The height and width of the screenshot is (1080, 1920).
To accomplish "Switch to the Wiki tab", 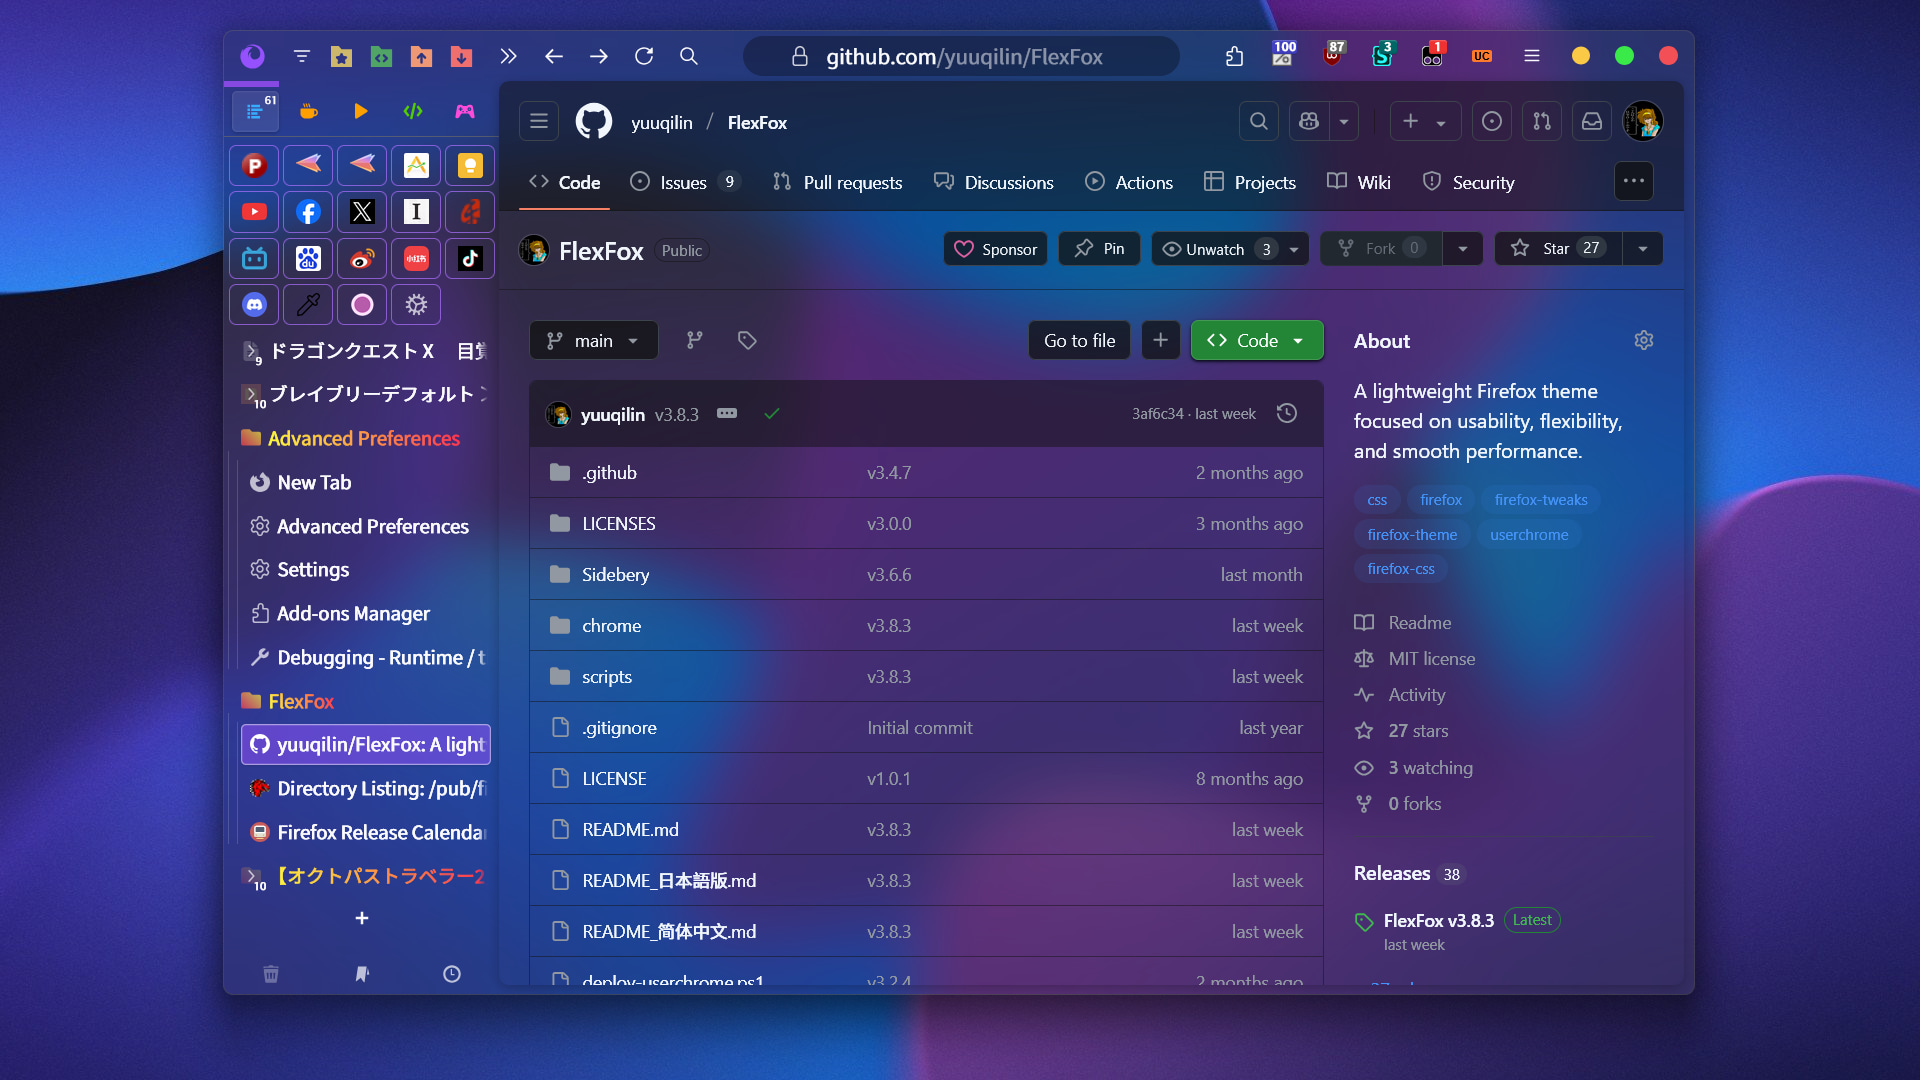I will [1359, 182].
